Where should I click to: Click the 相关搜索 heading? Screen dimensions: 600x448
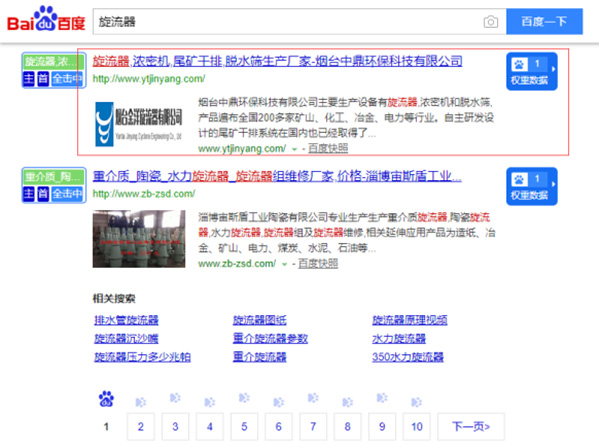[x=114, y=299]
